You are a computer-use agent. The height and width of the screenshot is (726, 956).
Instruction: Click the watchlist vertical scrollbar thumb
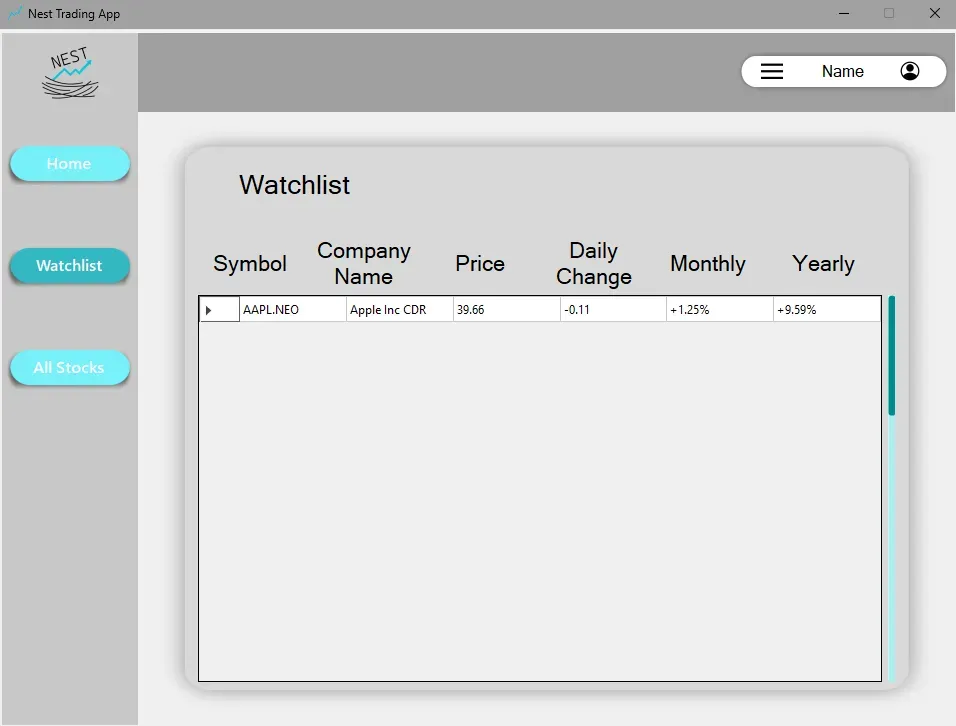pos(891,356)
